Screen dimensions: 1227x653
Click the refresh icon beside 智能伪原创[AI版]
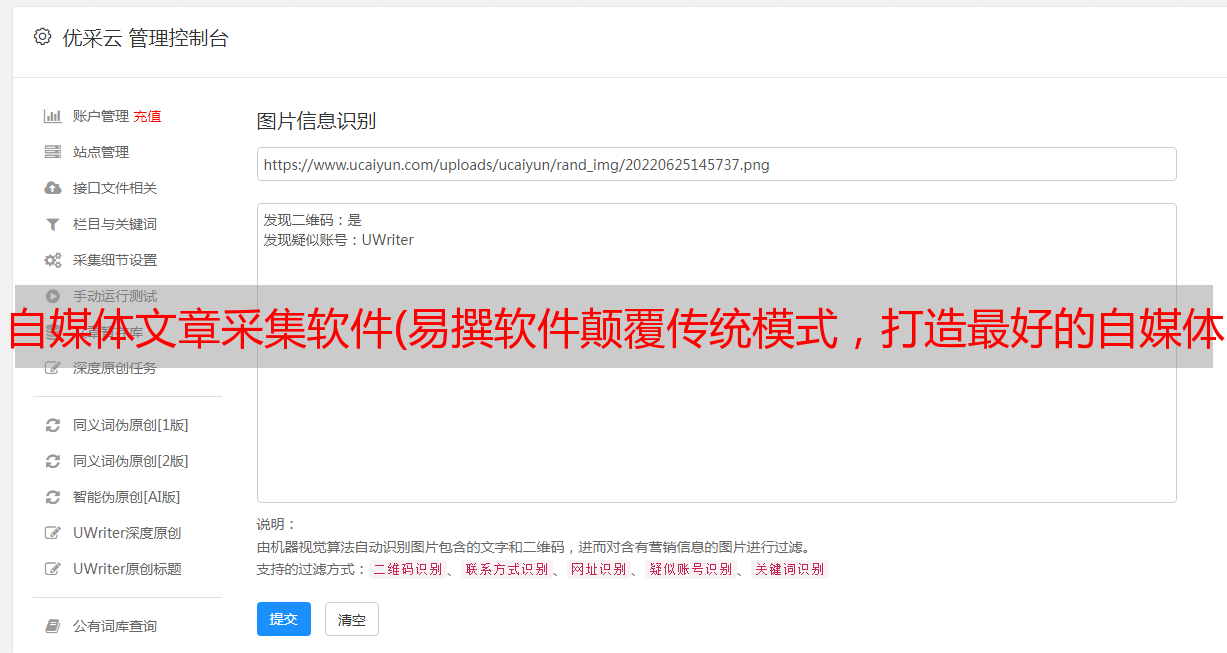pos(53,497)
